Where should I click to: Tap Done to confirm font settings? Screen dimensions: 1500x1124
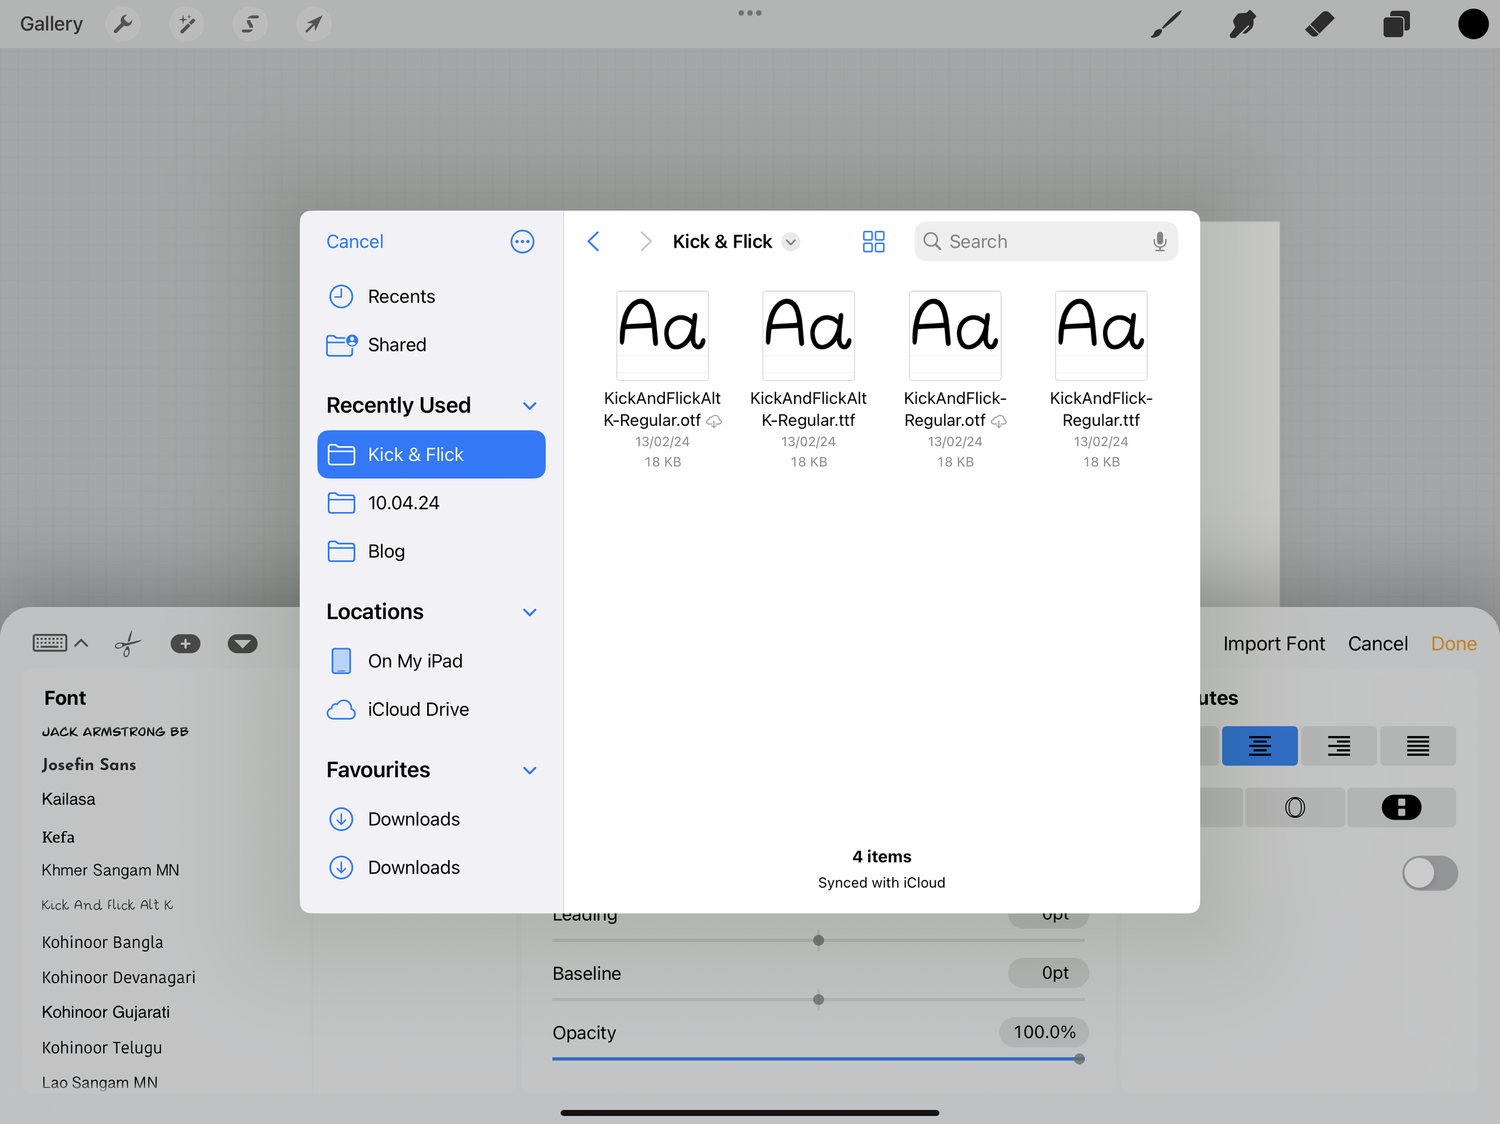point(1453,643)
